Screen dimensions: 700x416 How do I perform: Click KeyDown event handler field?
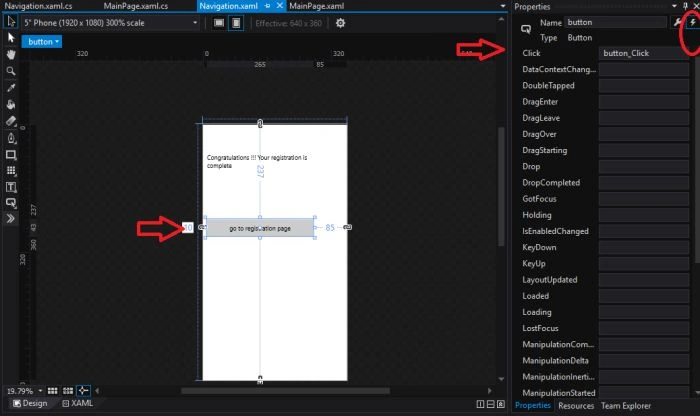[643, 247]
